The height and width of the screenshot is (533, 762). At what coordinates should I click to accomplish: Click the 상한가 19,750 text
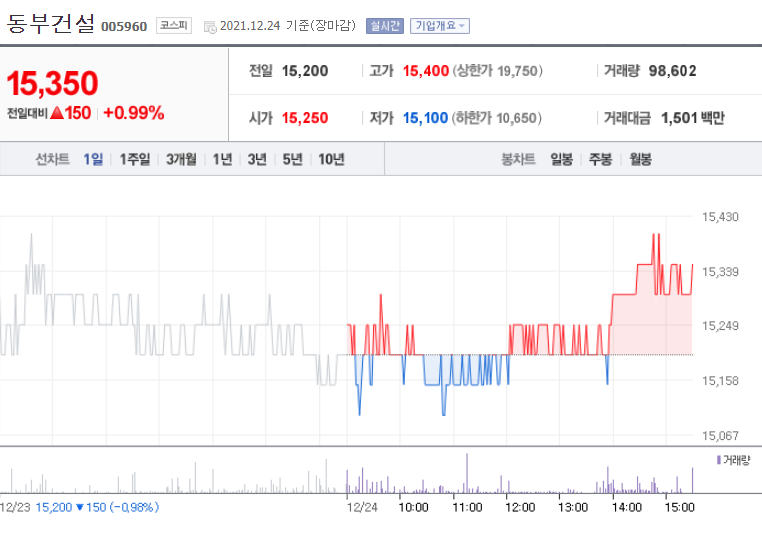click(498, 71)
